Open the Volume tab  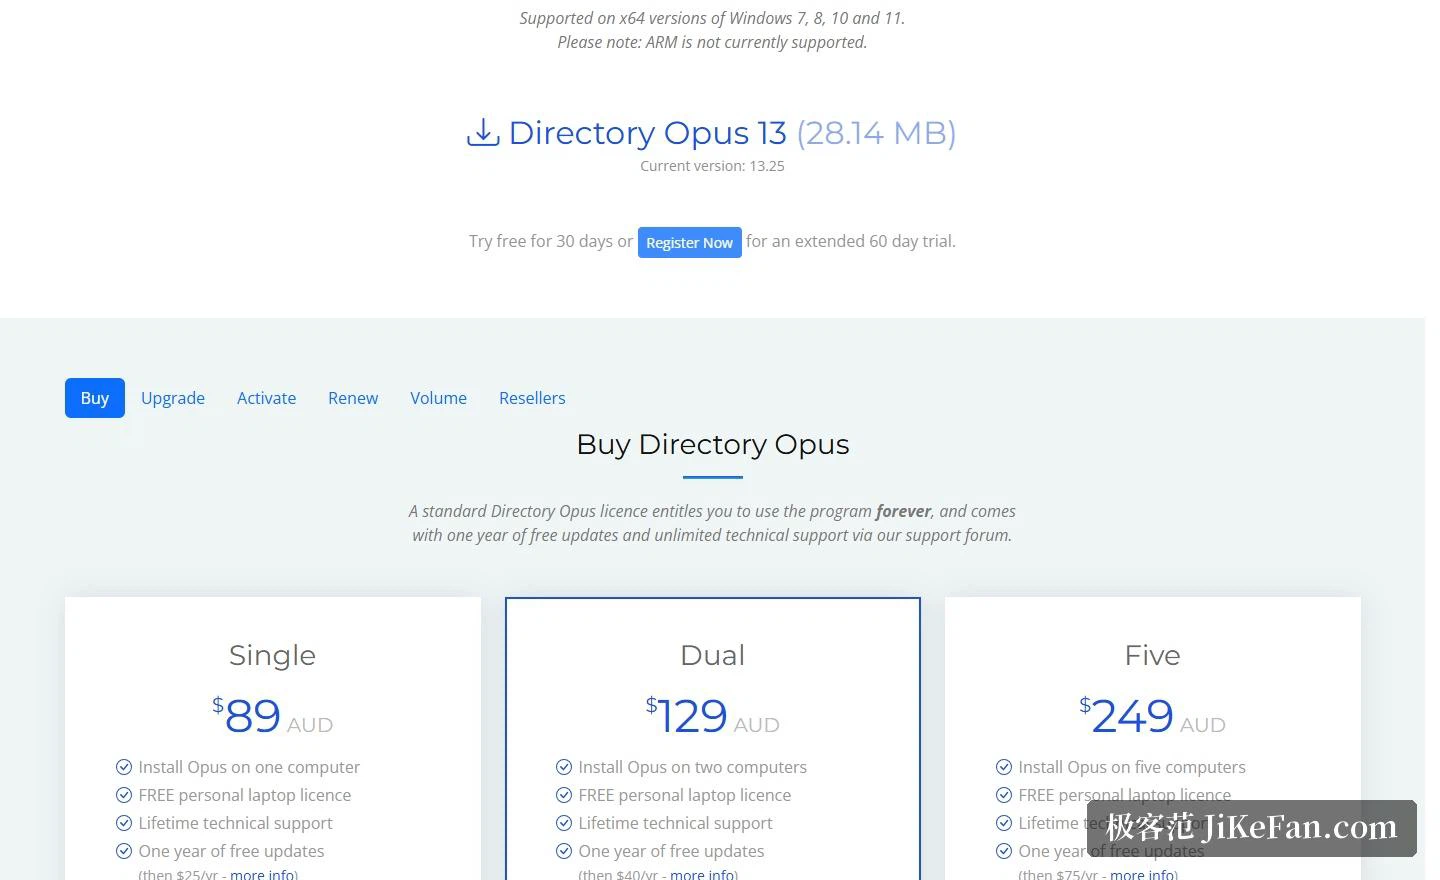coord(438,398)
